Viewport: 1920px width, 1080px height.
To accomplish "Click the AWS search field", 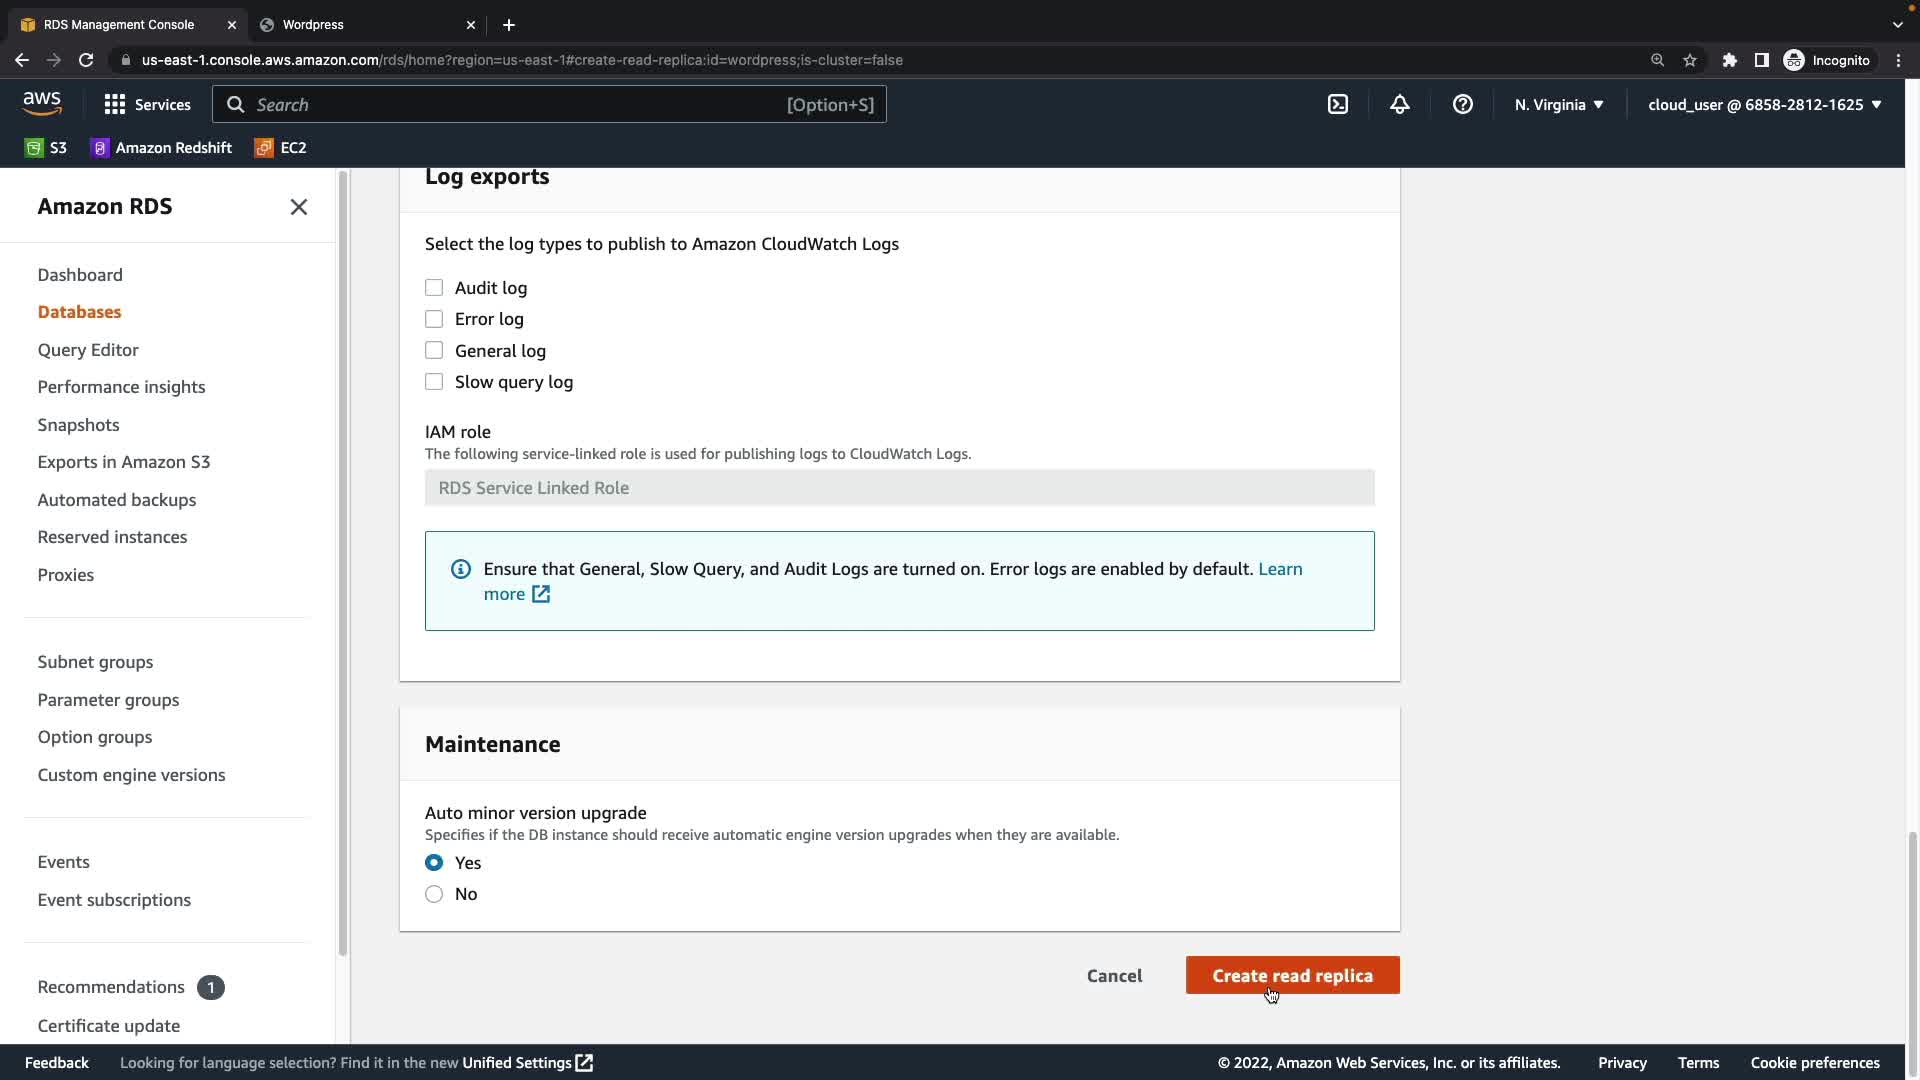I will click(548, 104).
